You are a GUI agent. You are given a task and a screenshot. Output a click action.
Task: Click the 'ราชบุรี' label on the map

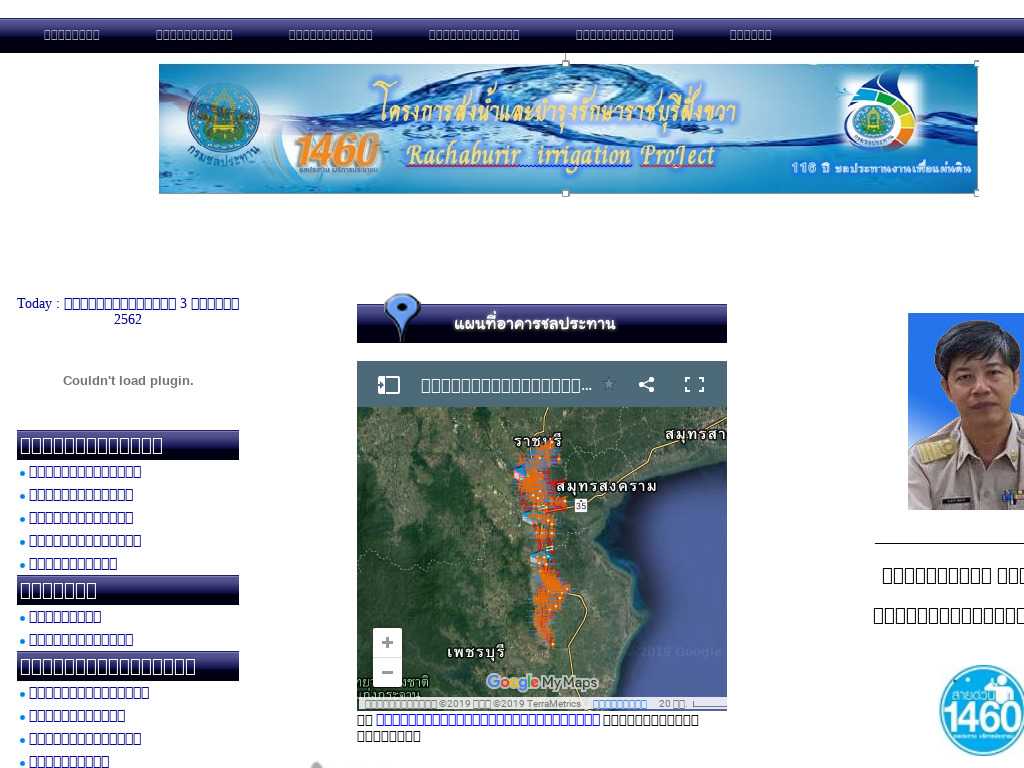click(537, 441)
